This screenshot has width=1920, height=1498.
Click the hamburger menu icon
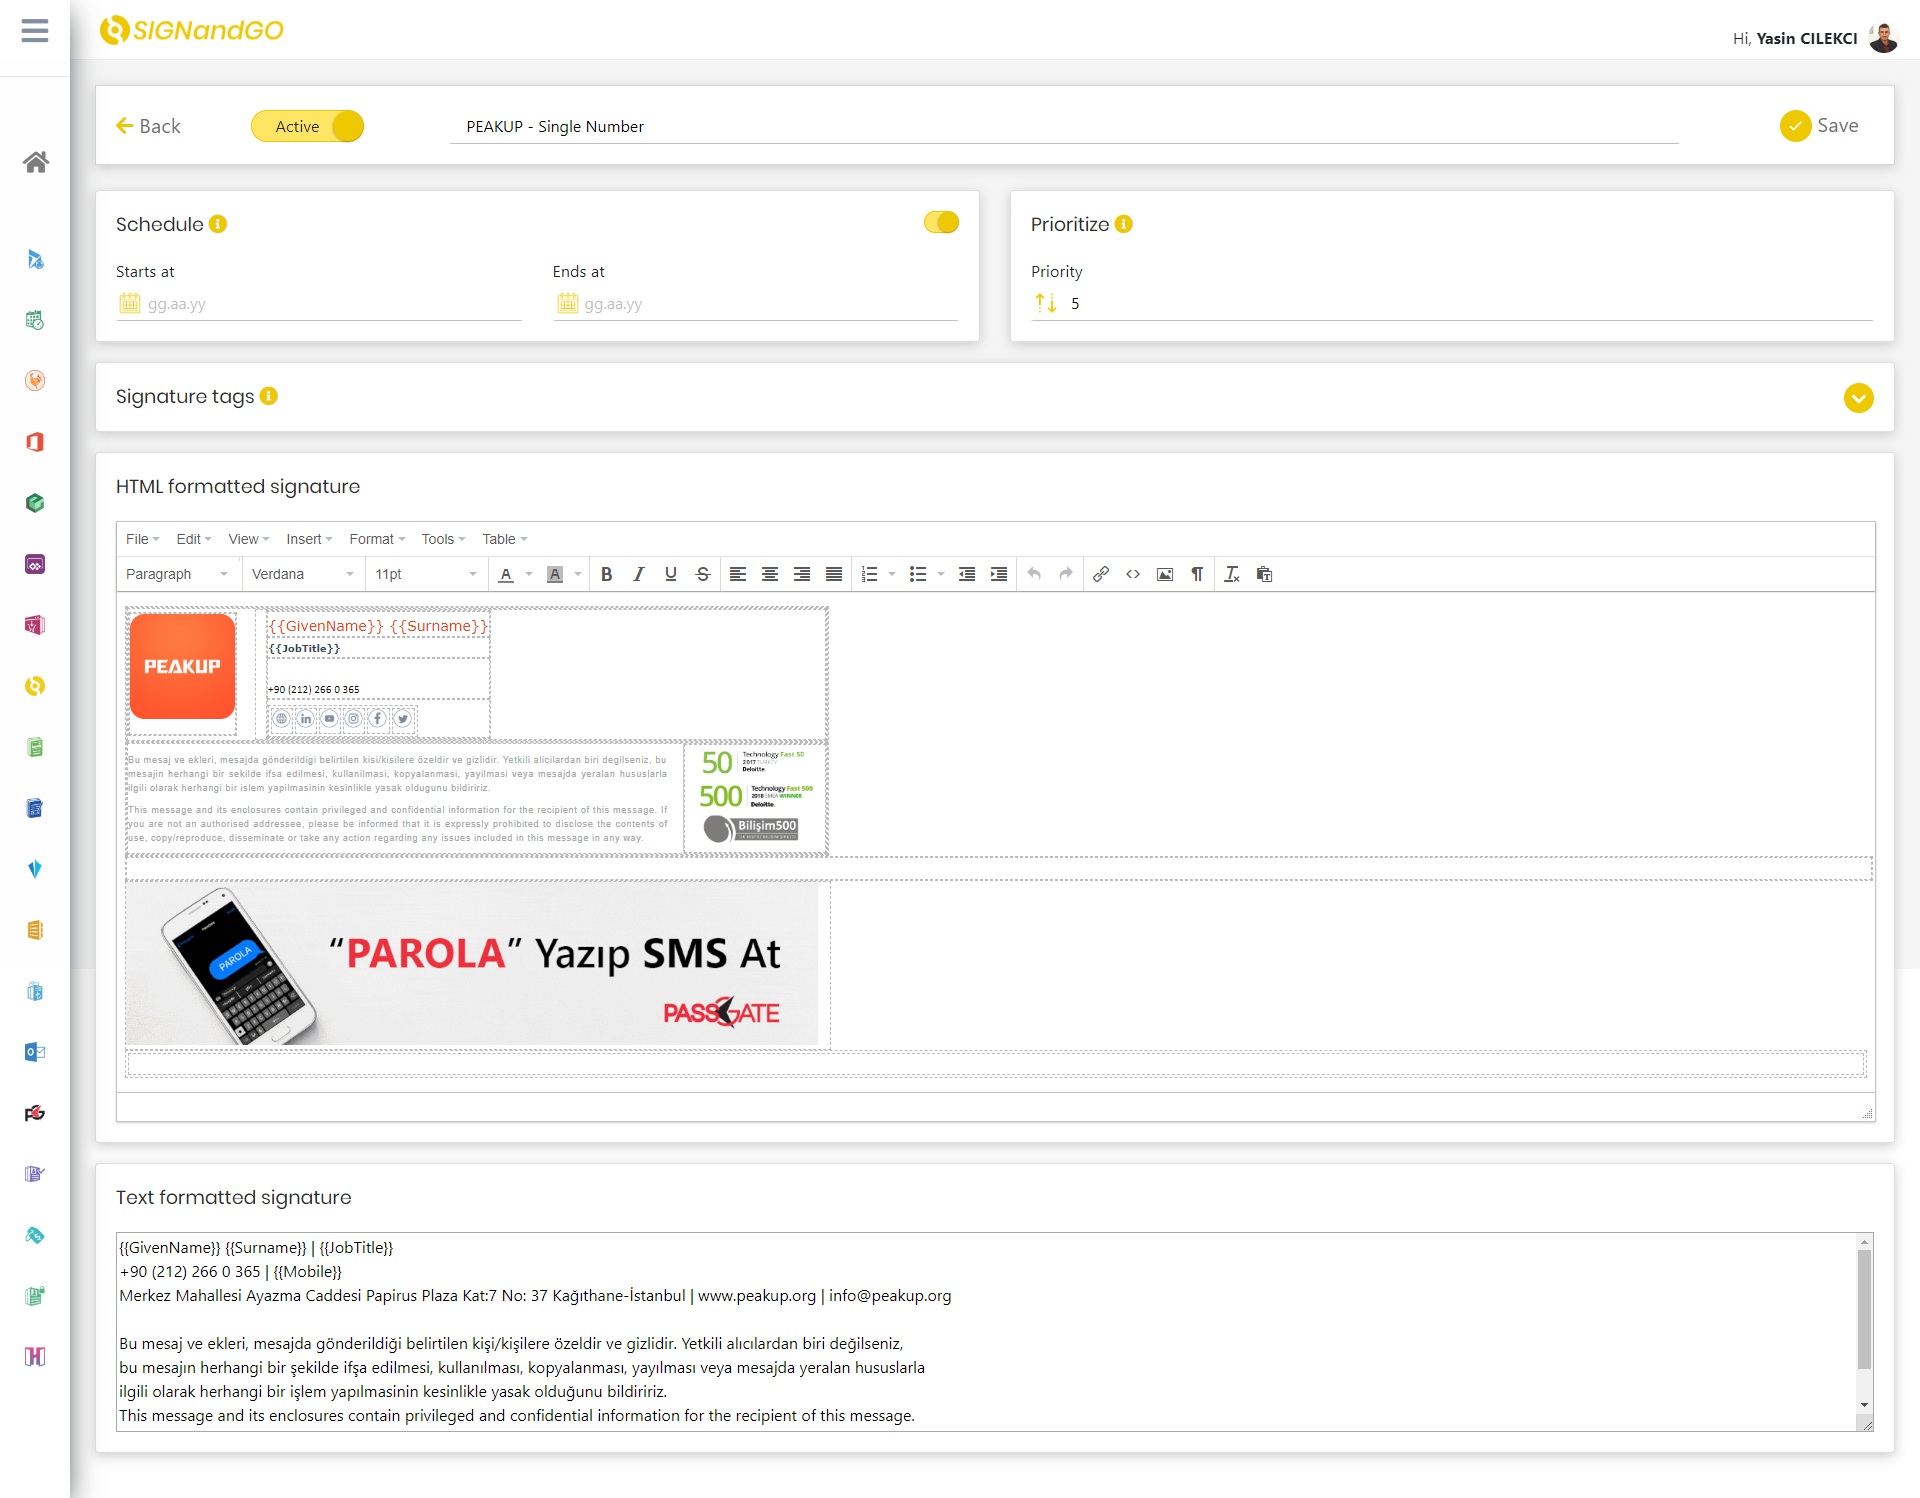[x=35, y=31]
